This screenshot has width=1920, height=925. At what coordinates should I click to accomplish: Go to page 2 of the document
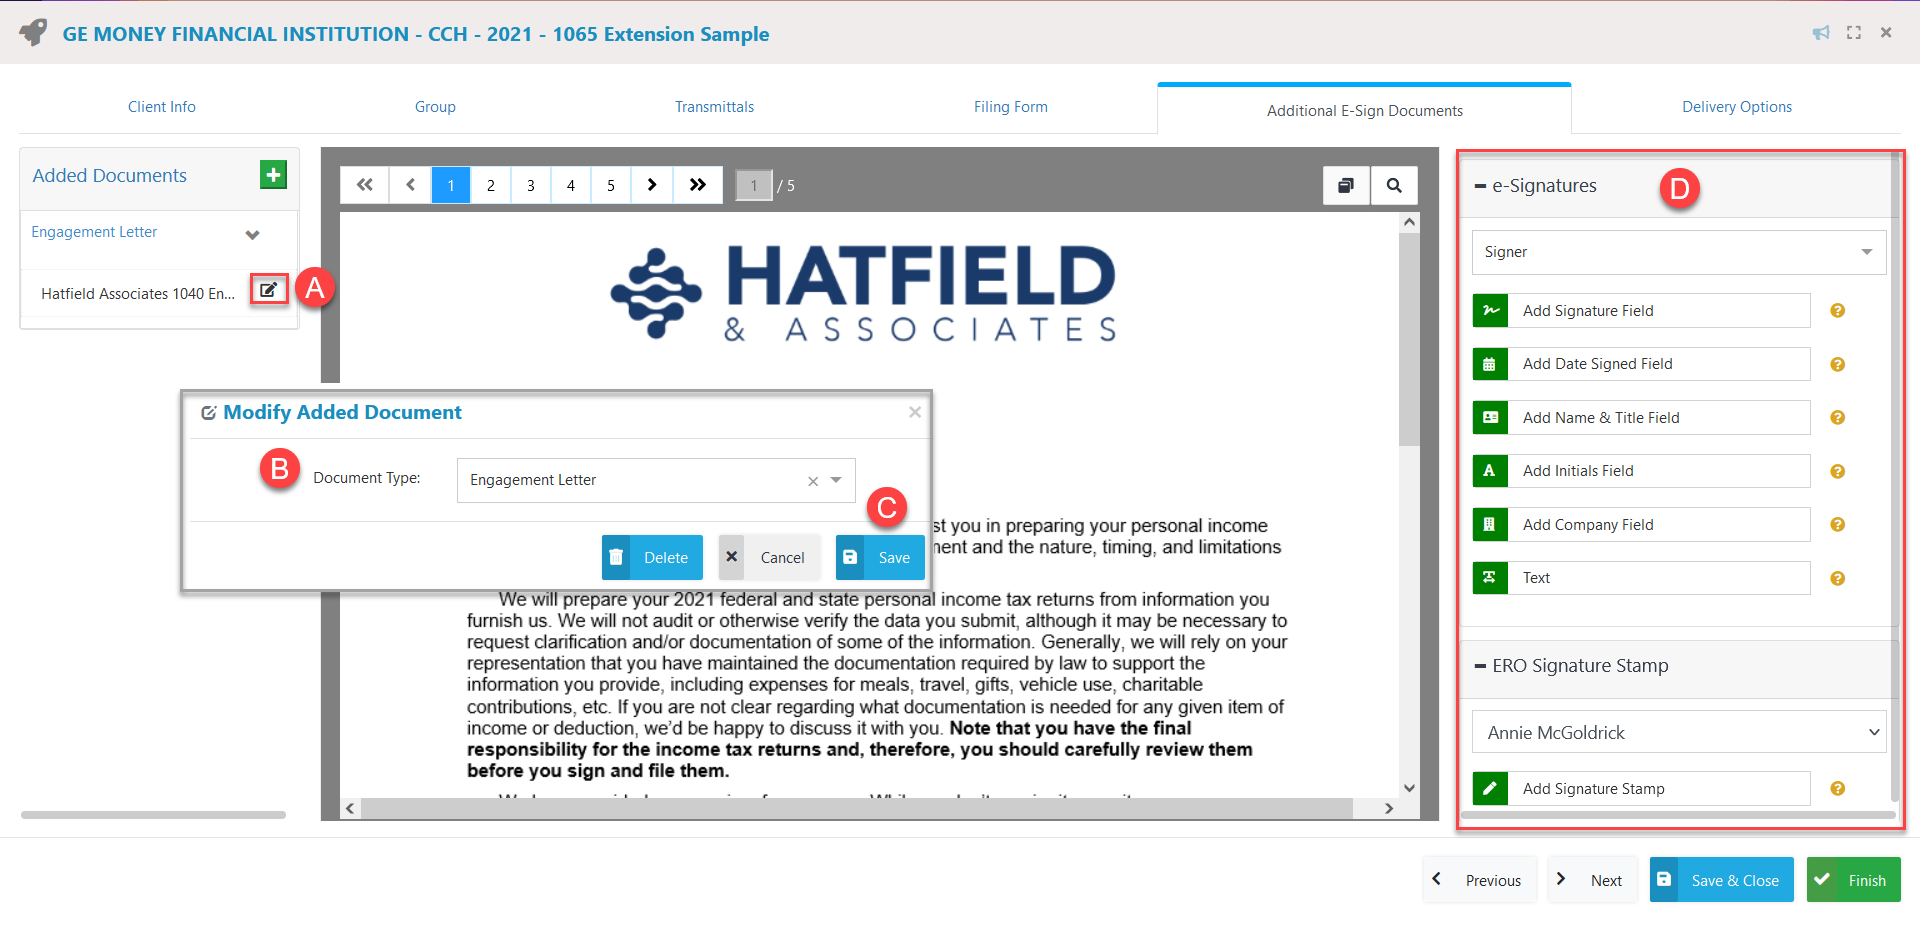491,185
